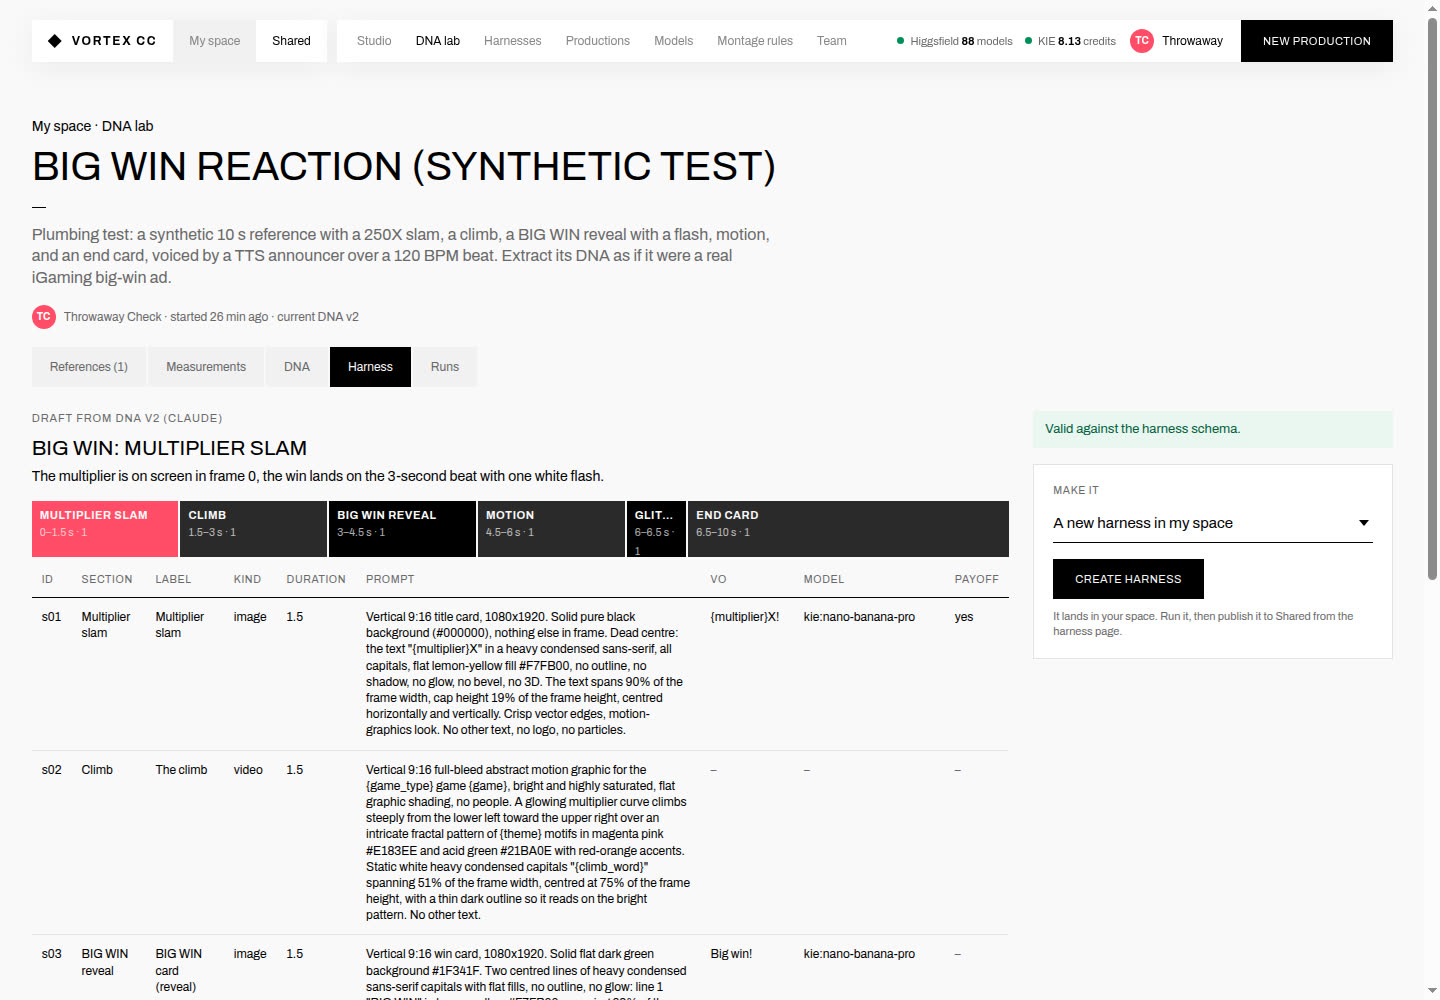Open Montage rules navigation item

tap(755, 41)
